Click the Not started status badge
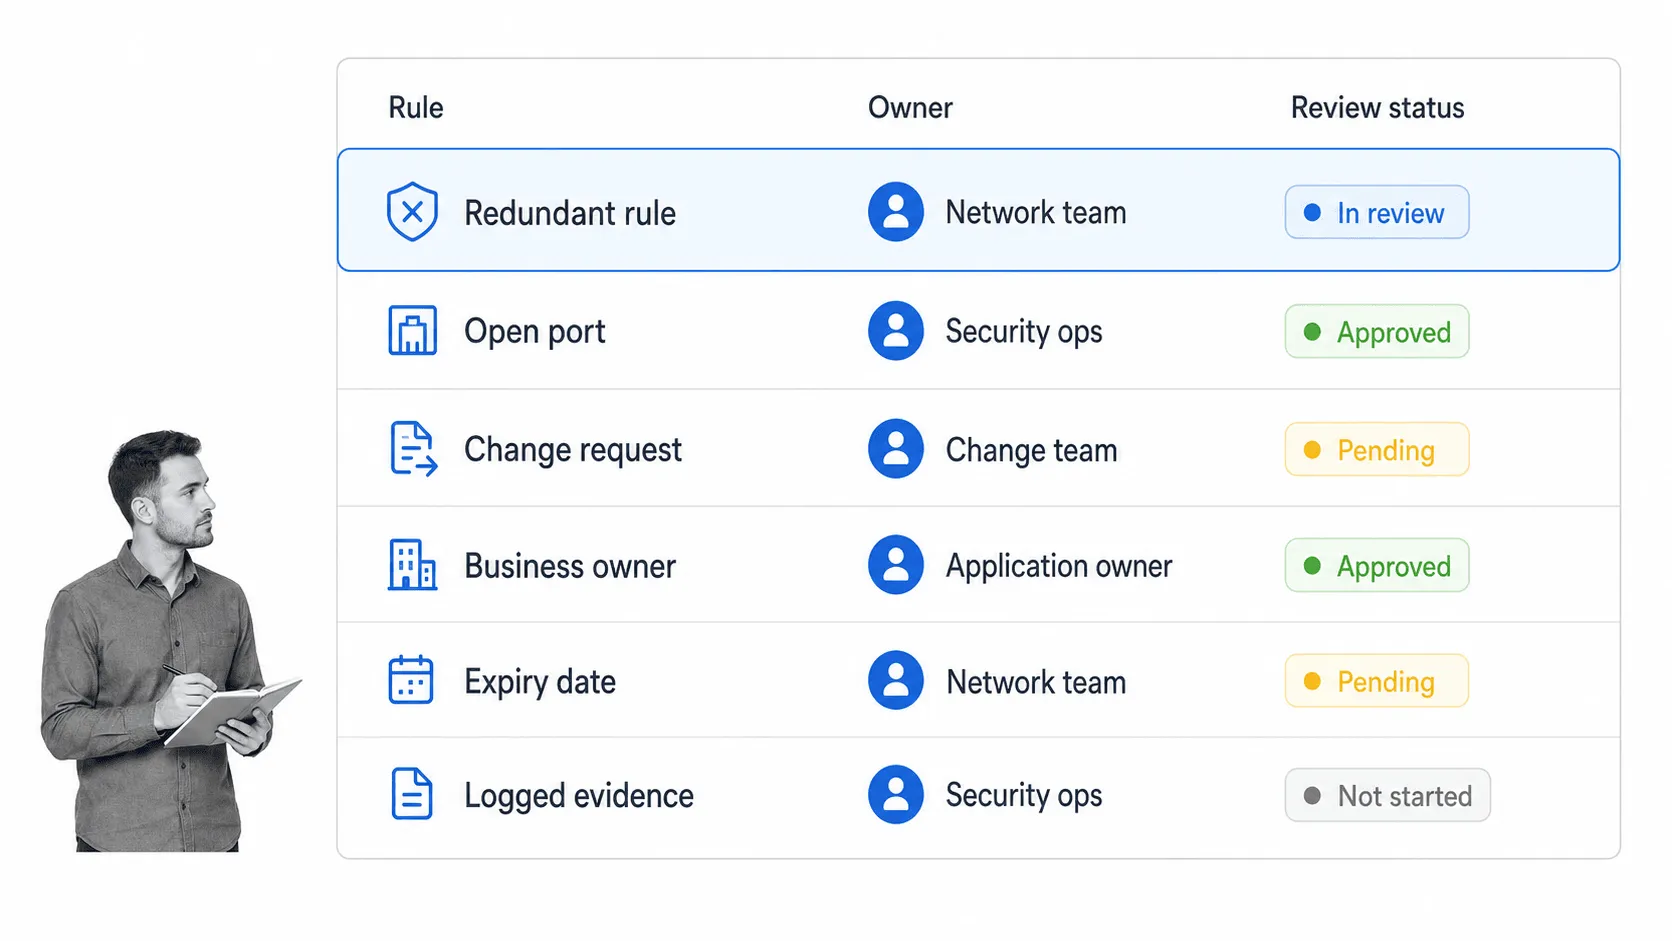Viewport: 1672px width, 941px height. click(x=1388, y=795)
